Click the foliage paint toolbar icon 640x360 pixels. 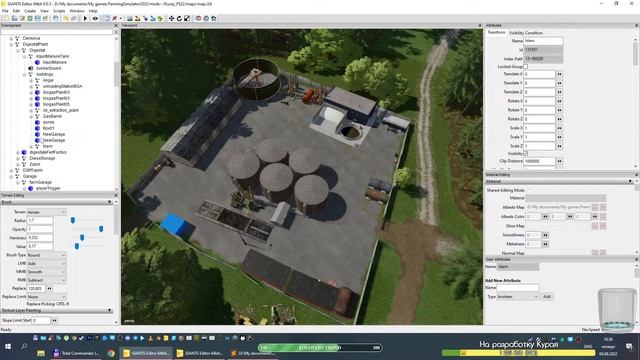coord(160,18)
